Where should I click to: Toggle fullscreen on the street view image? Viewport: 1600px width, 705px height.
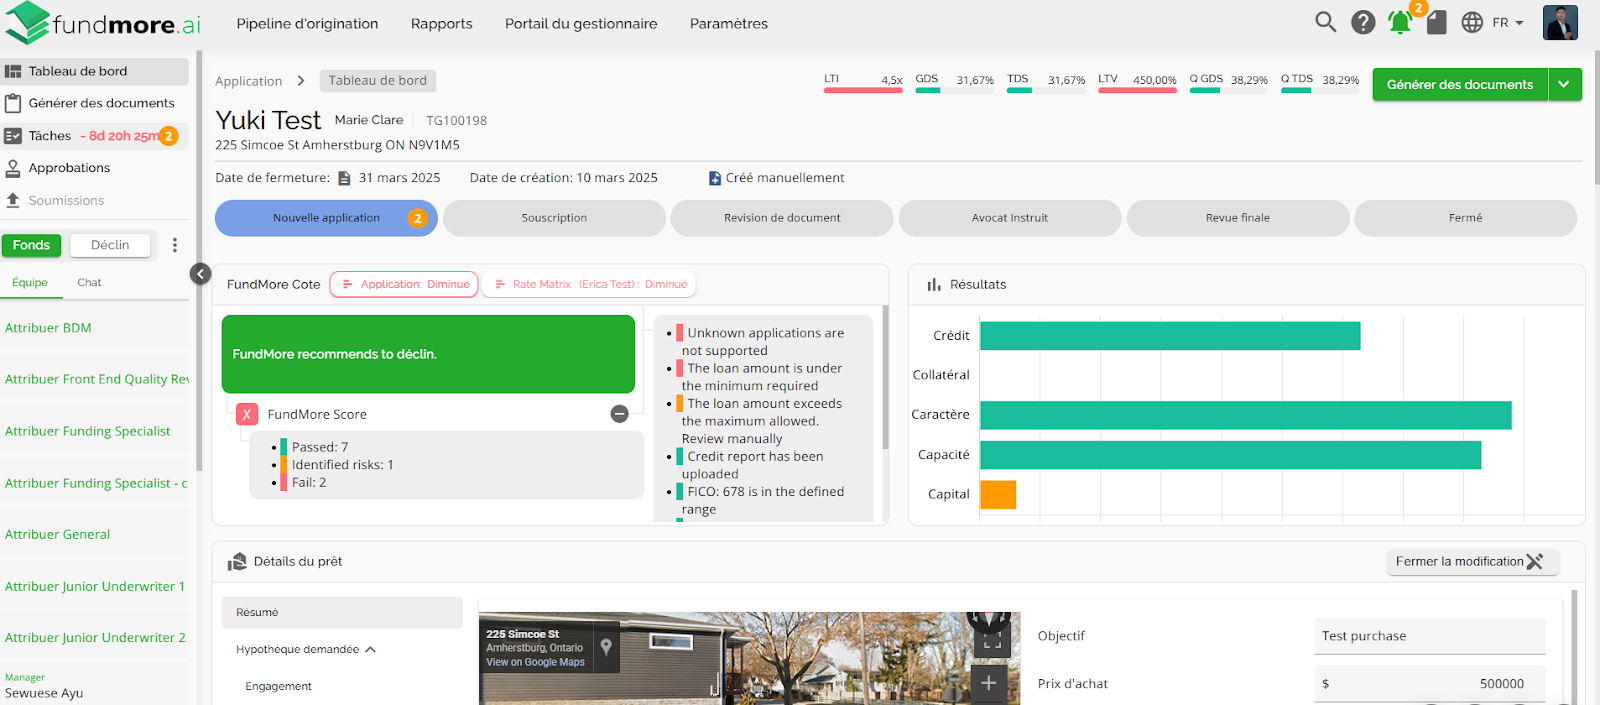click(x=992, y=642)
